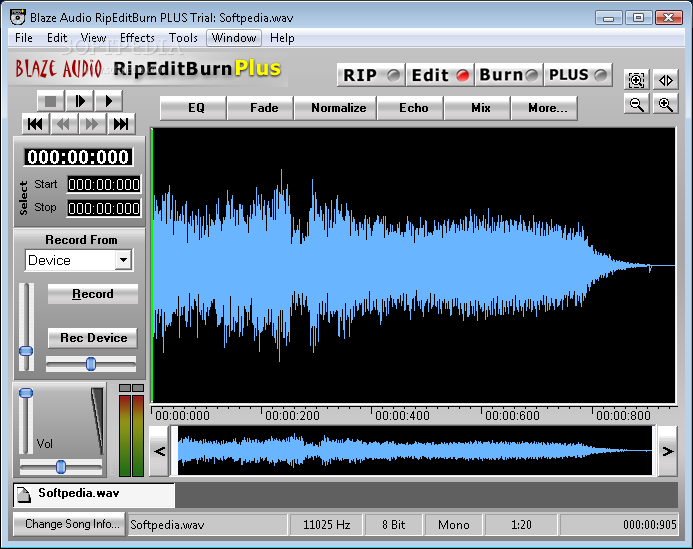The width and height of the screenshot is (693, 549).
Task: Open the View menu
Action: (x=93, y=38)
